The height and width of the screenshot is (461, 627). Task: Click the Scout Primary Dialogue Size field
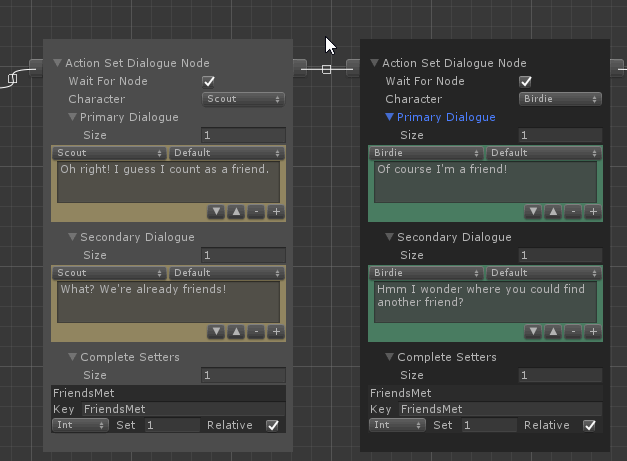pos(244,135)
